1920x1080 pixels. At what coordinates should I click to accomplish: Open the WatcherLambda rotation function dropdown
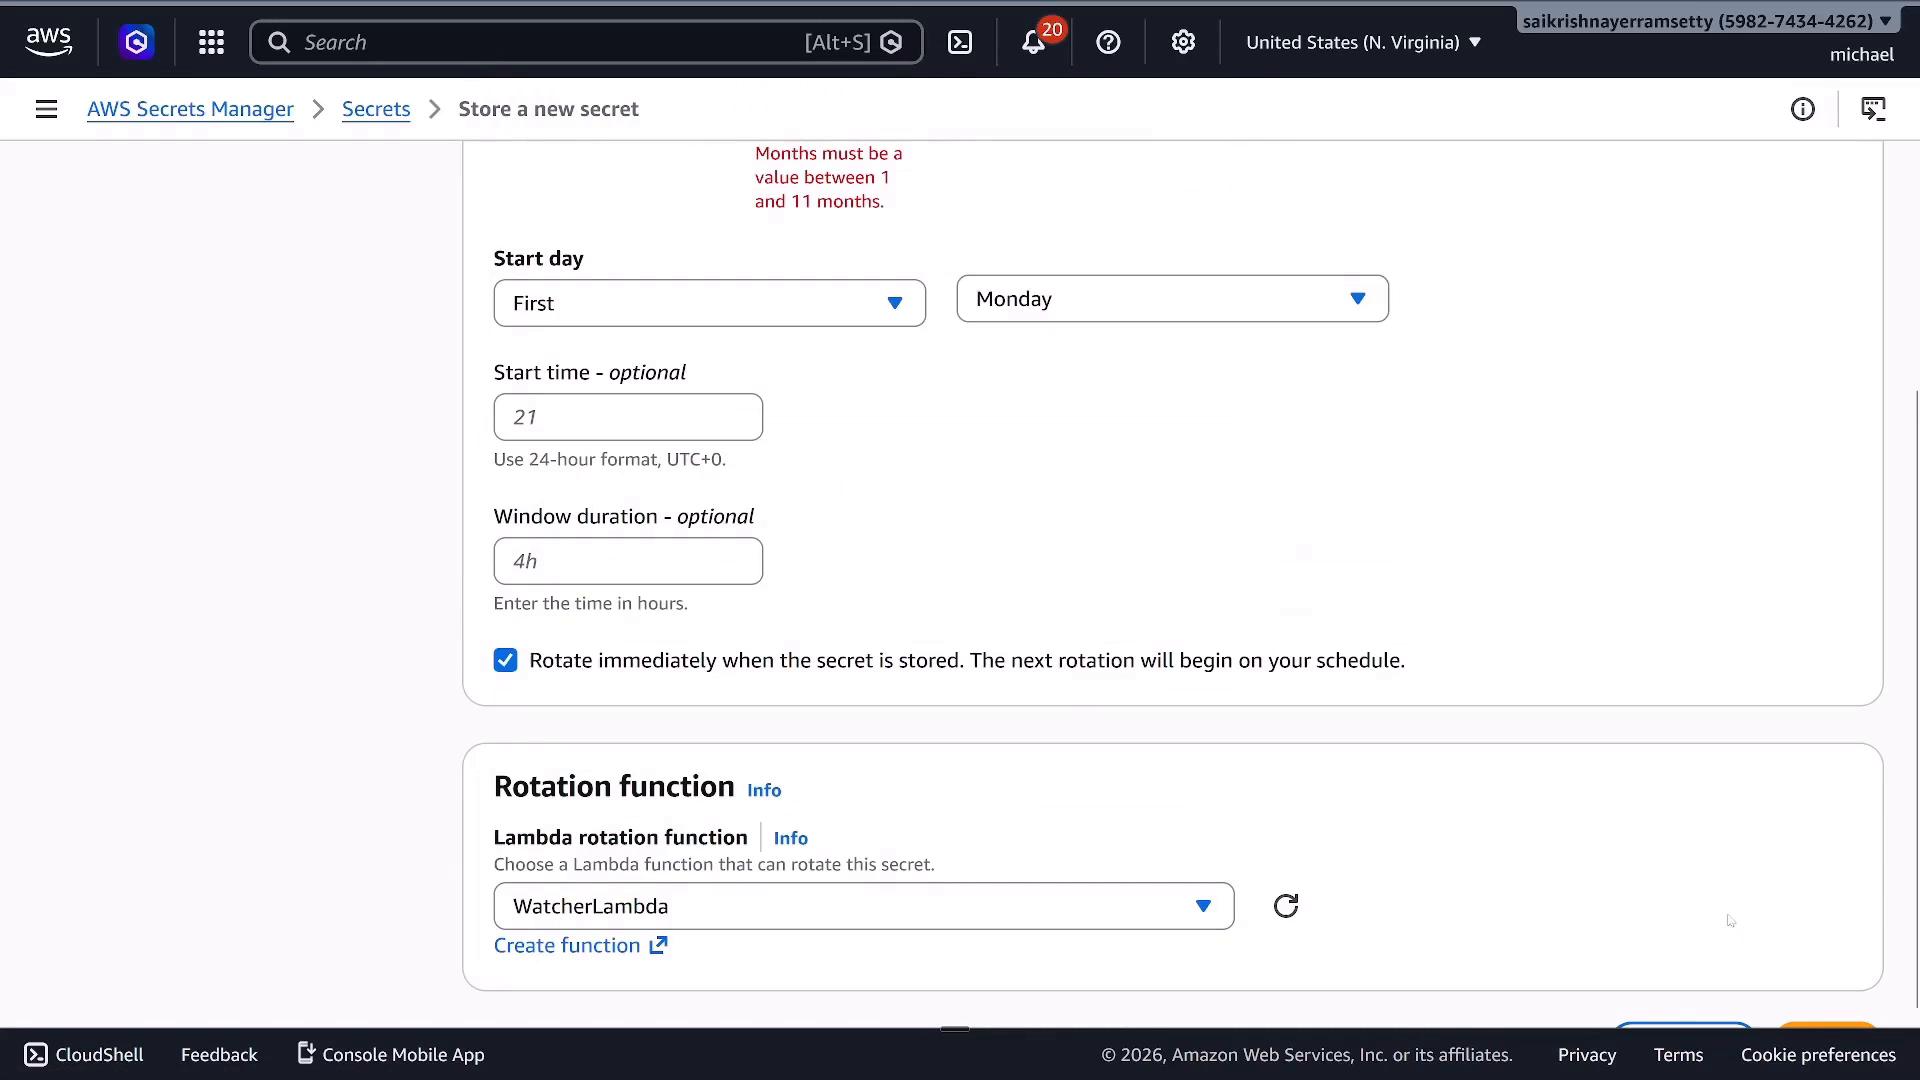[x=863, y=906]
